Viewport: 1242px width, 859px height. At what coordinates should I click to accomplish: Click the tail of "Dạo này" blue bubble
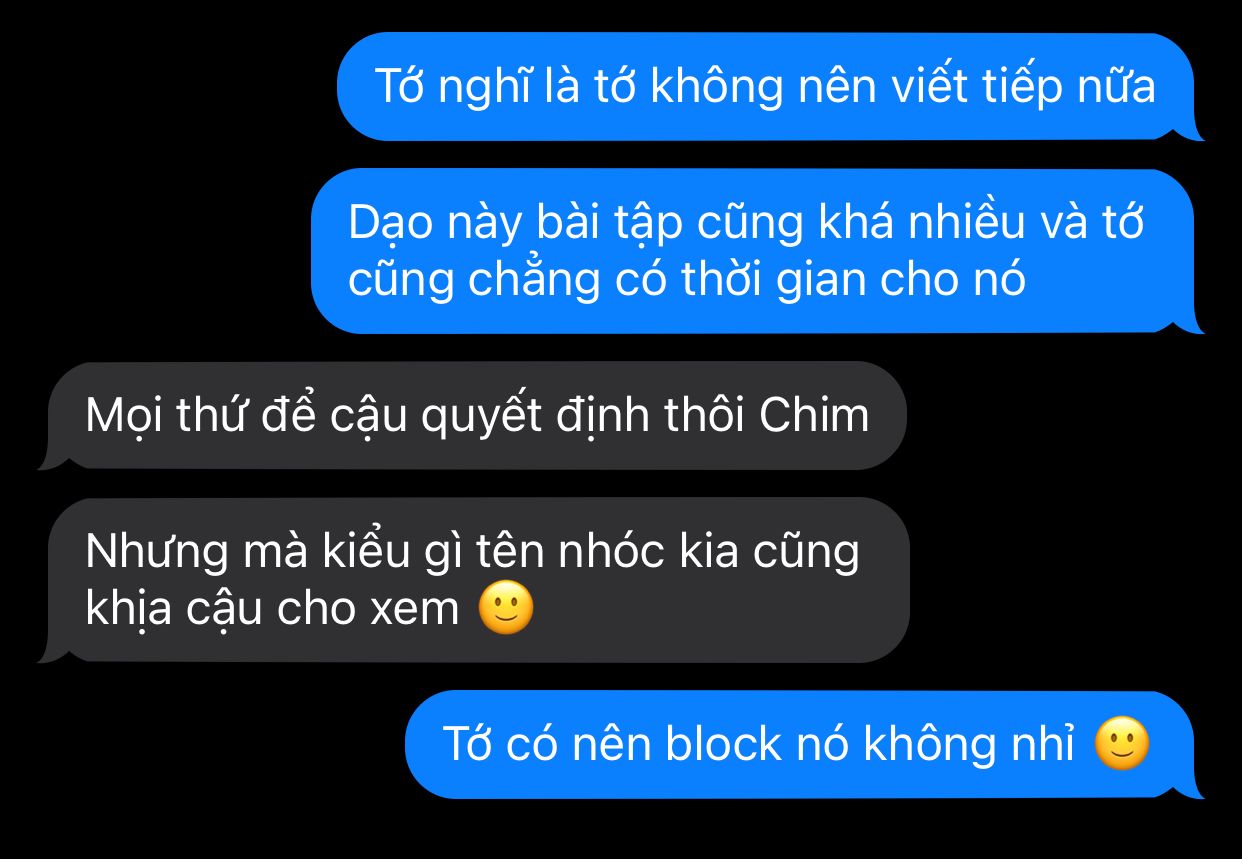click(1192, 322)
